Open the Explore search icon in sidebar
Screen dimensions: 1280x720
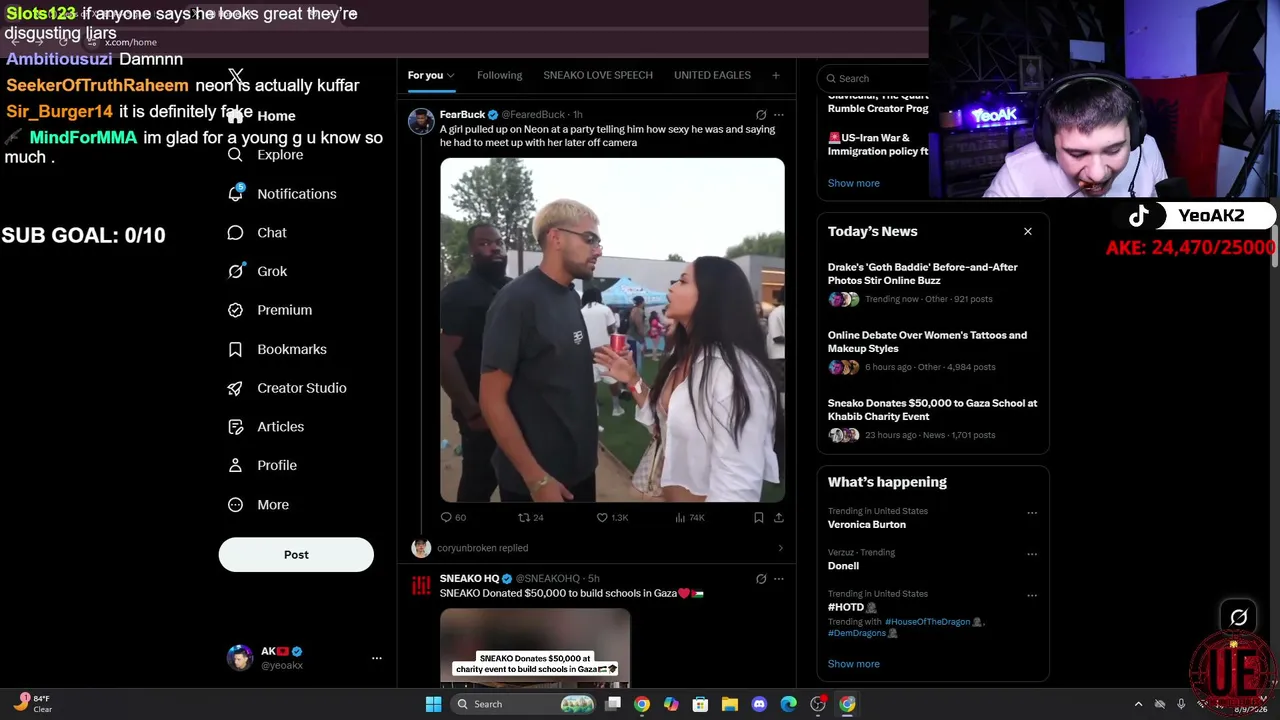[x=235, y=155]
